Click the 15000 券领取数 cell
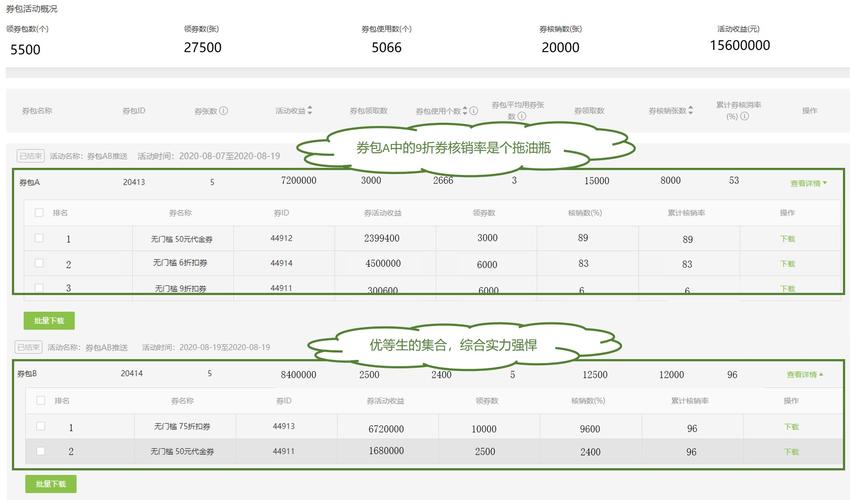The image size is (850, 500). coord(597,181)
